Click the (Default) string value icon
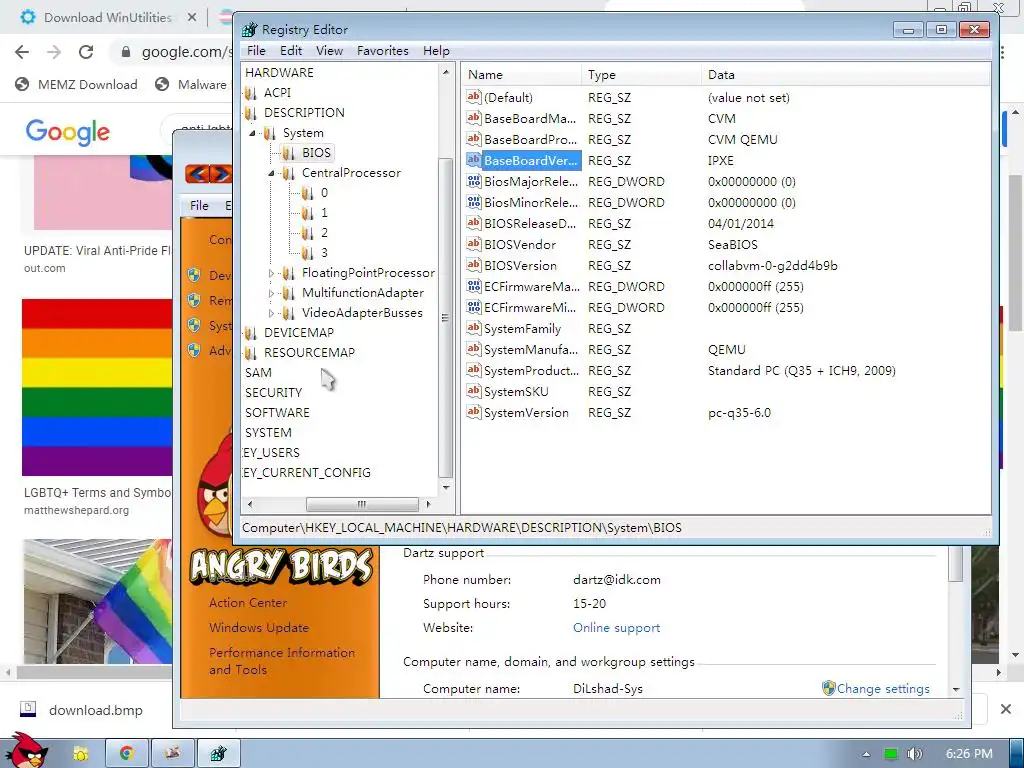Image resolution: width=1024 pixels, height=768 pixels. pos(473,97)
